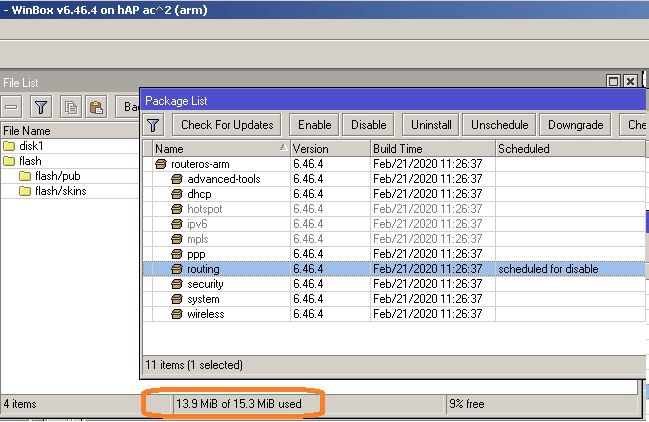Click the 'mpls' disabled package name
Screen dimensions: 649x422
point(197,239)
